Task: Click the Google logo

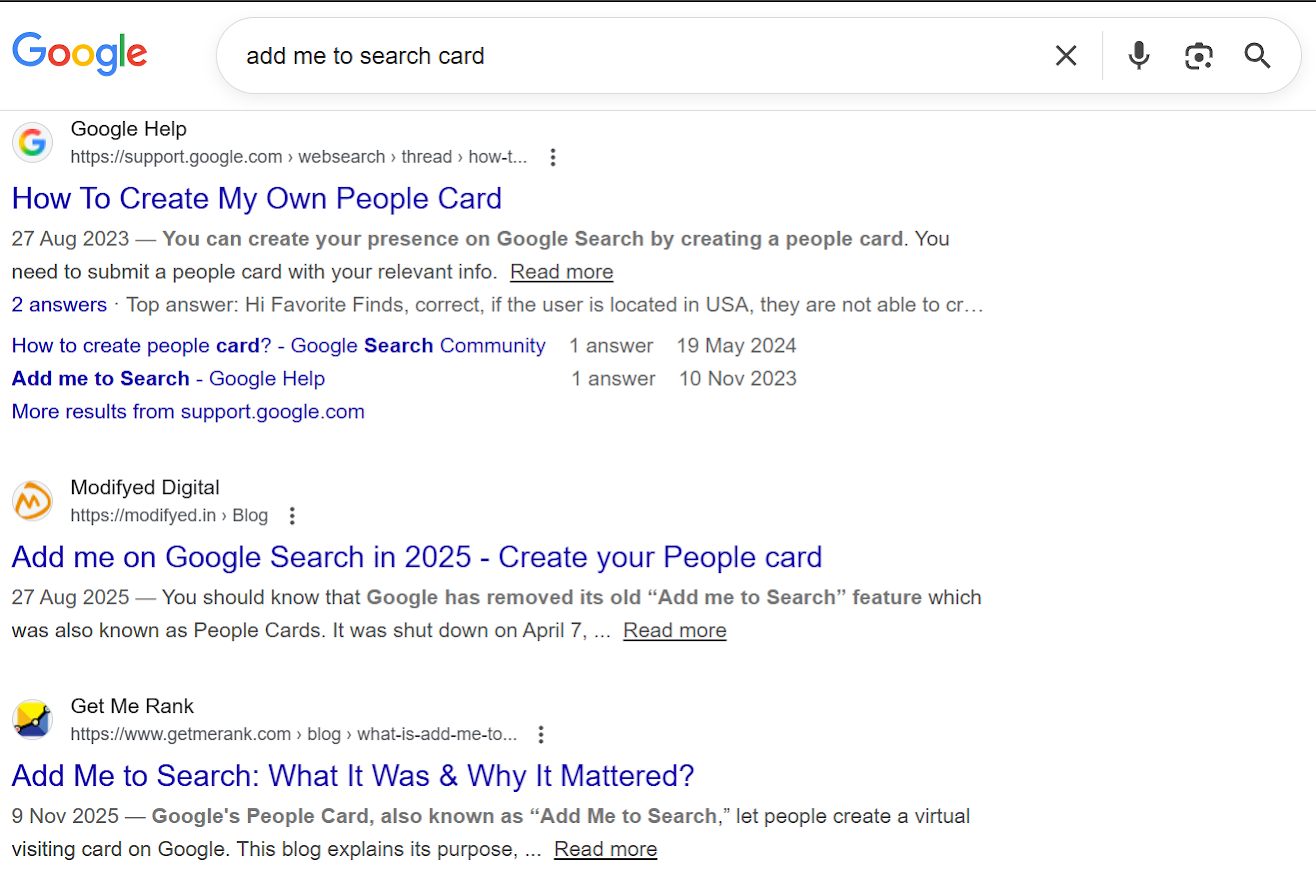Action: tap(79, 55)
